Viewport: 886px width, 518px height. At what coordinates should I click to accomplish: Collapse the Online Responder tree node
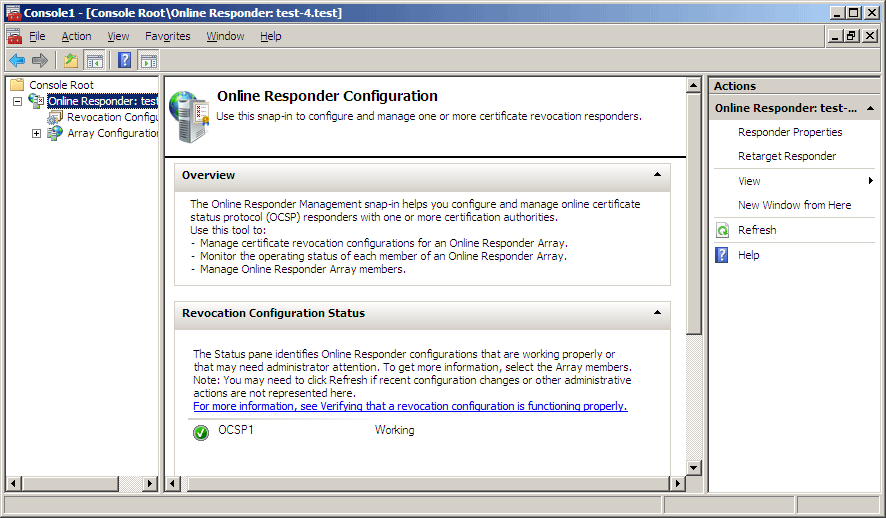click(x=18, y=101)
